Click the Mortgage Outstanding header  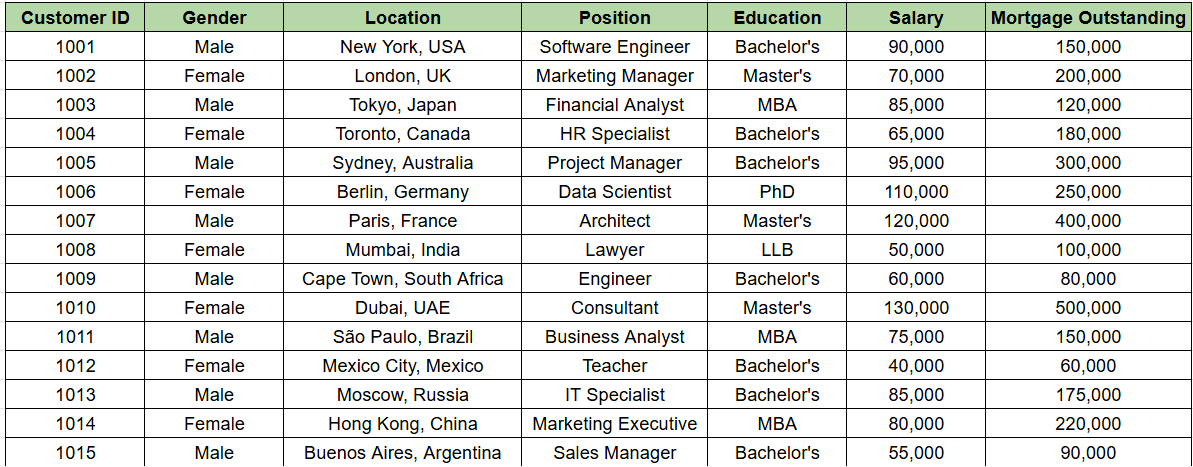coord(1088,18)
